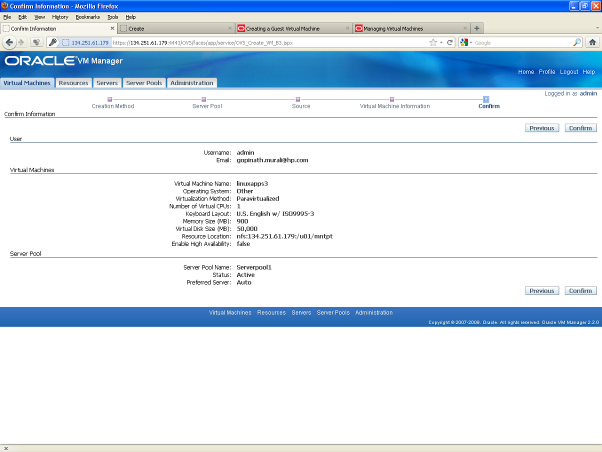
Task: Open the View menu
Action: click(40, 17)
